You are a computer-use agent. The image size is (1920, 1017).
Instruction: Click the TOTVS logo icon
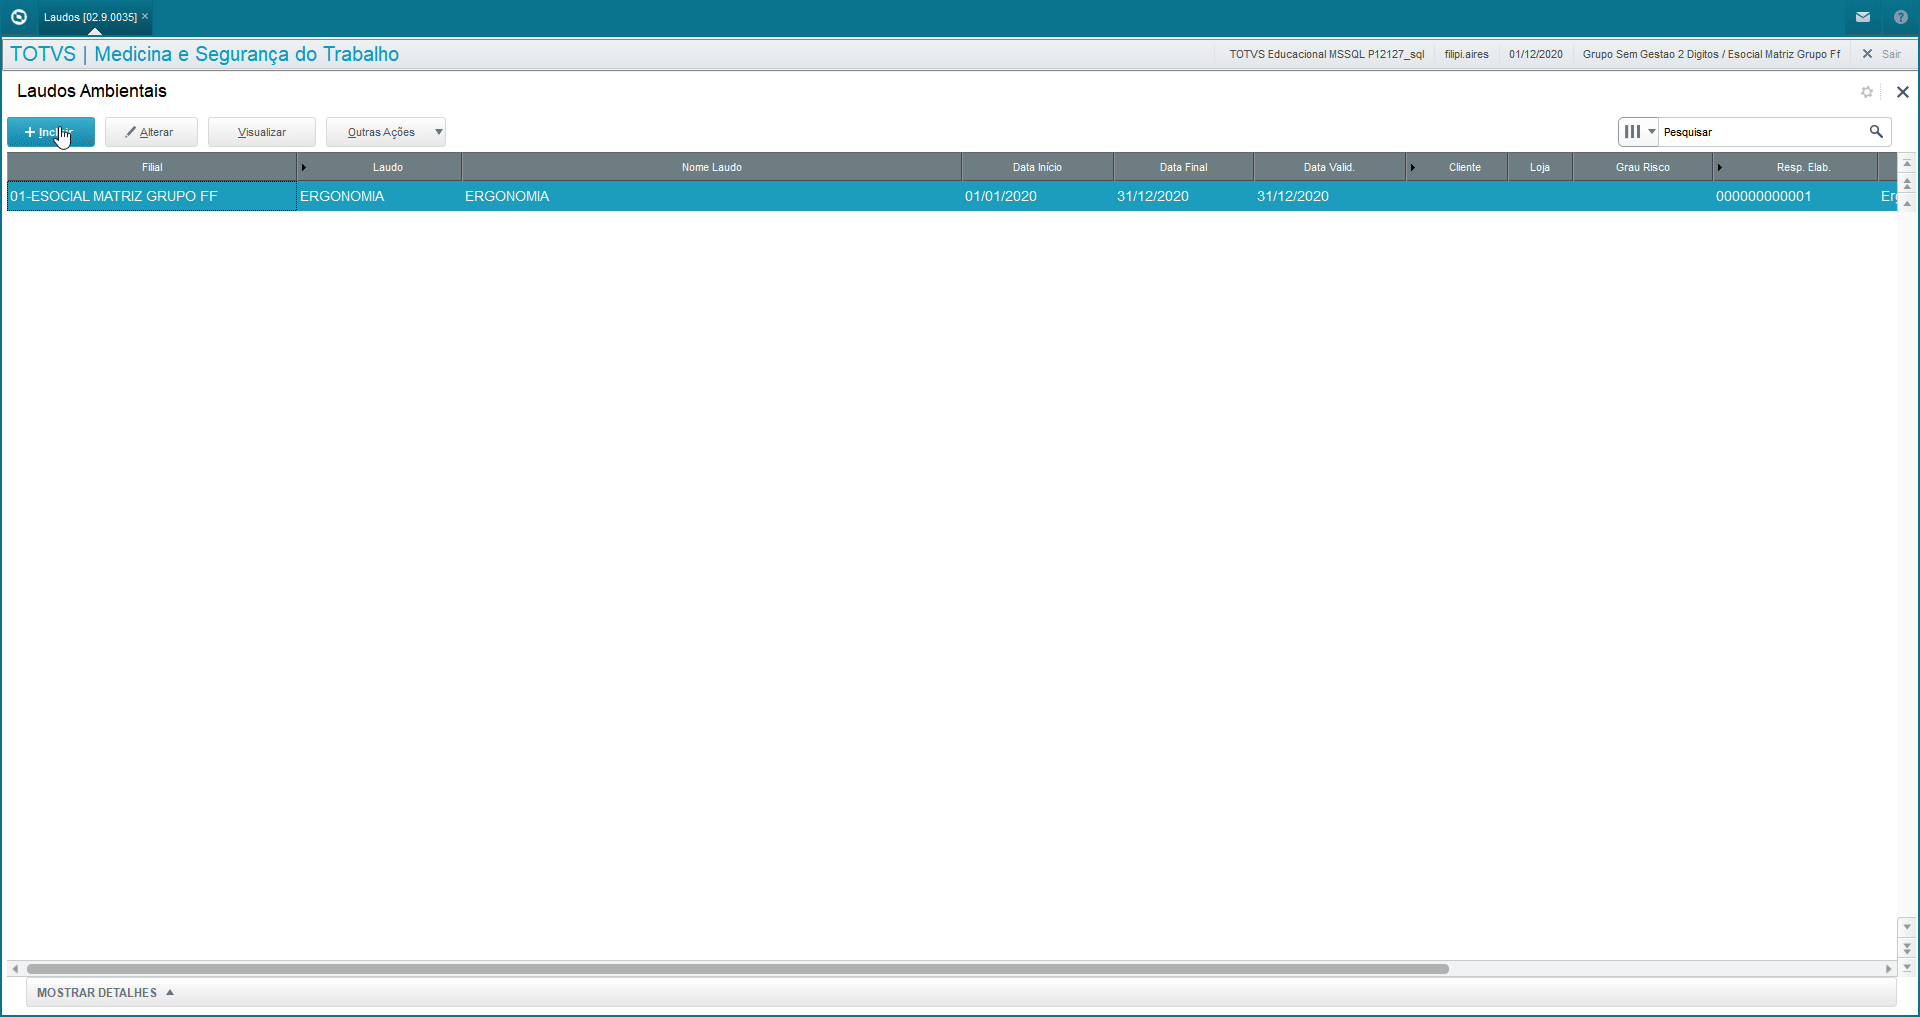[18, 17]
